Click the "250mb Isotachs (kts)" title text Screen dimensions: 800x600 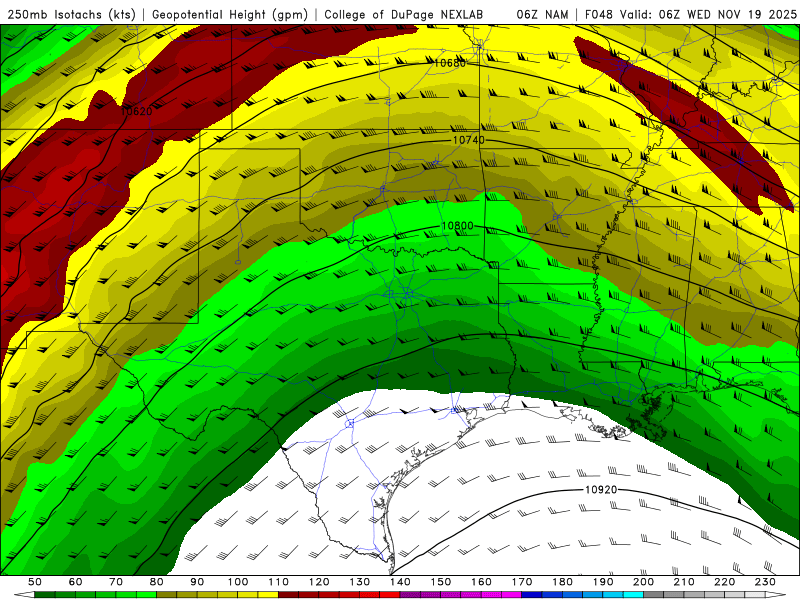click(x=71, y=14)
